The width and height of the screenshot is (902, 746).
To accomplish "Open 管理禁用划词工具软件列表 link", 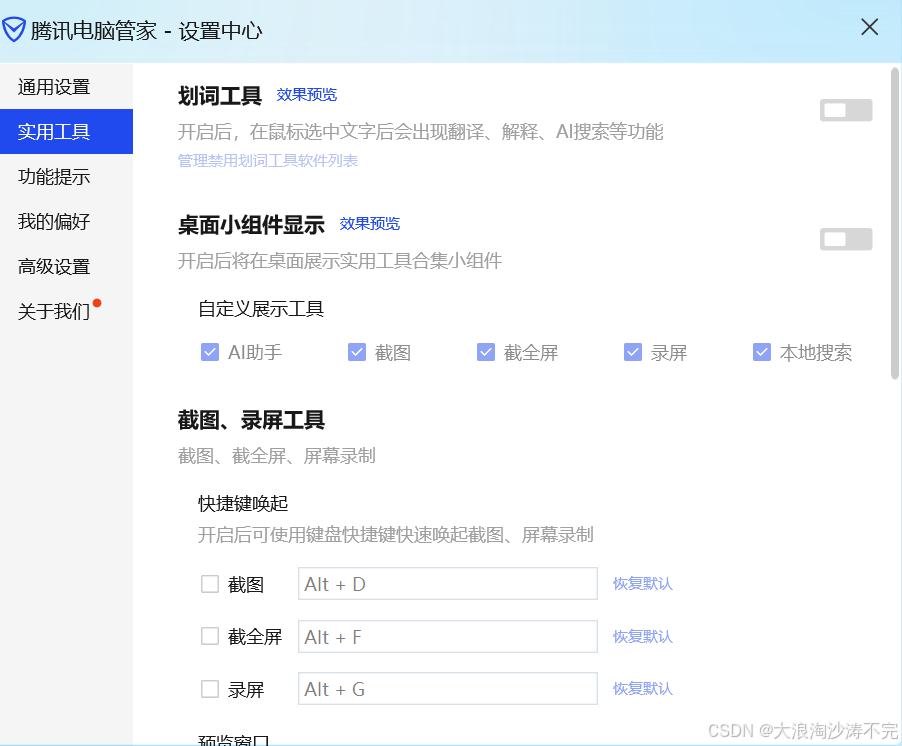I will tap(268, 160).
